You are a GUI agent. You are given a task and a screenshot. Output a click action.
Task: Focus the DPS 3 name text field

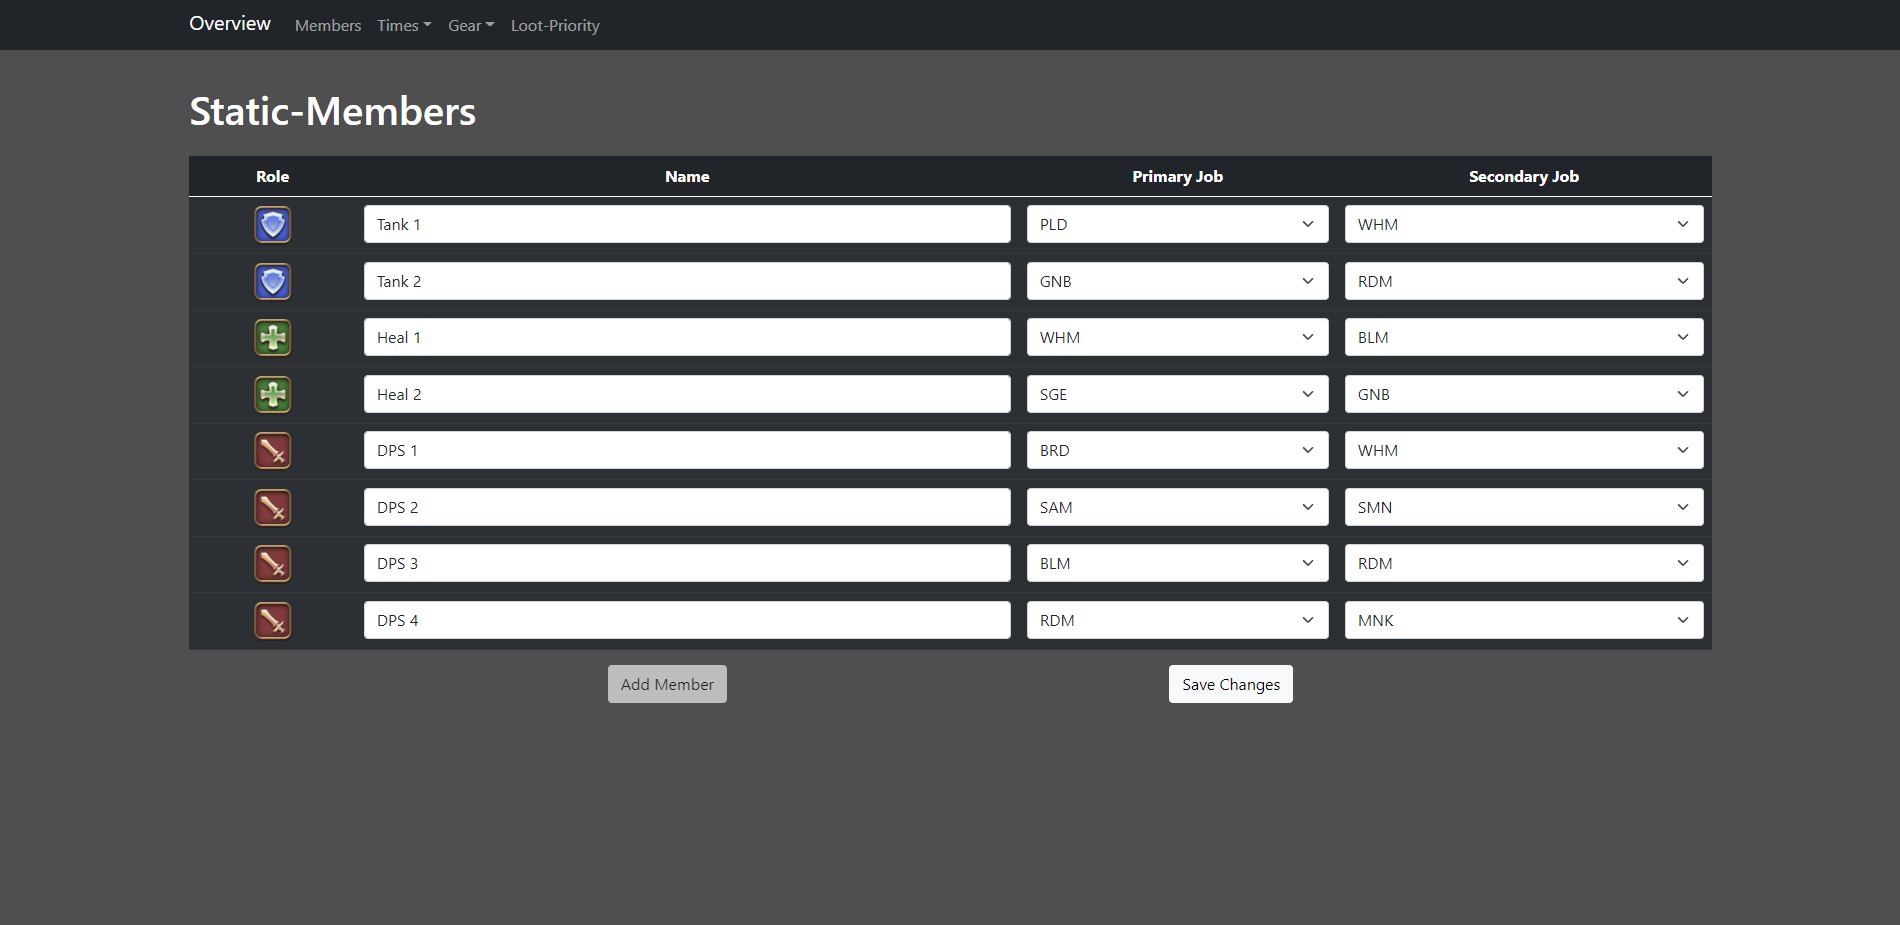click(687, 563)
